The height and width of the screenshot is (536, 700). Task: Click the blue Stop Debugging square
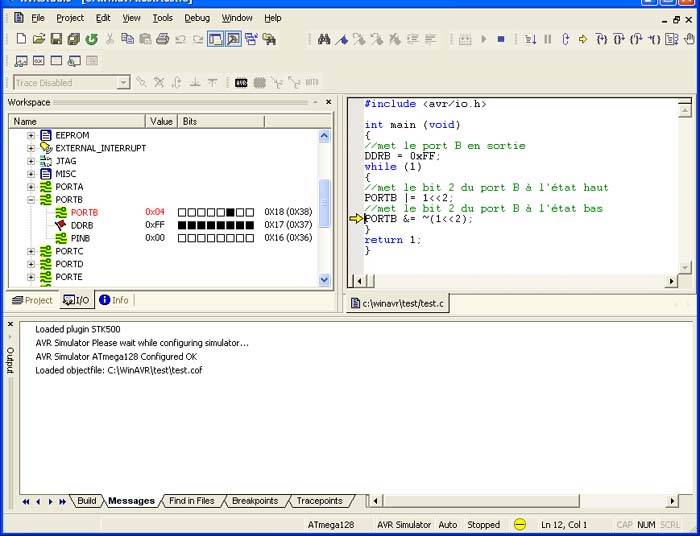[x=501, y=39]
